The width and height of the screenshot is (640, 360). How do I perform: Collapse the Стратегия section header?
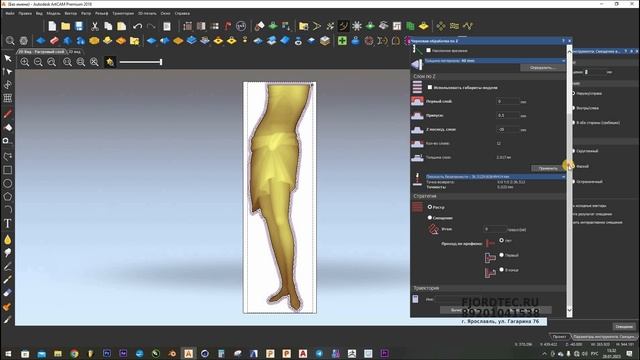[488, 196]
